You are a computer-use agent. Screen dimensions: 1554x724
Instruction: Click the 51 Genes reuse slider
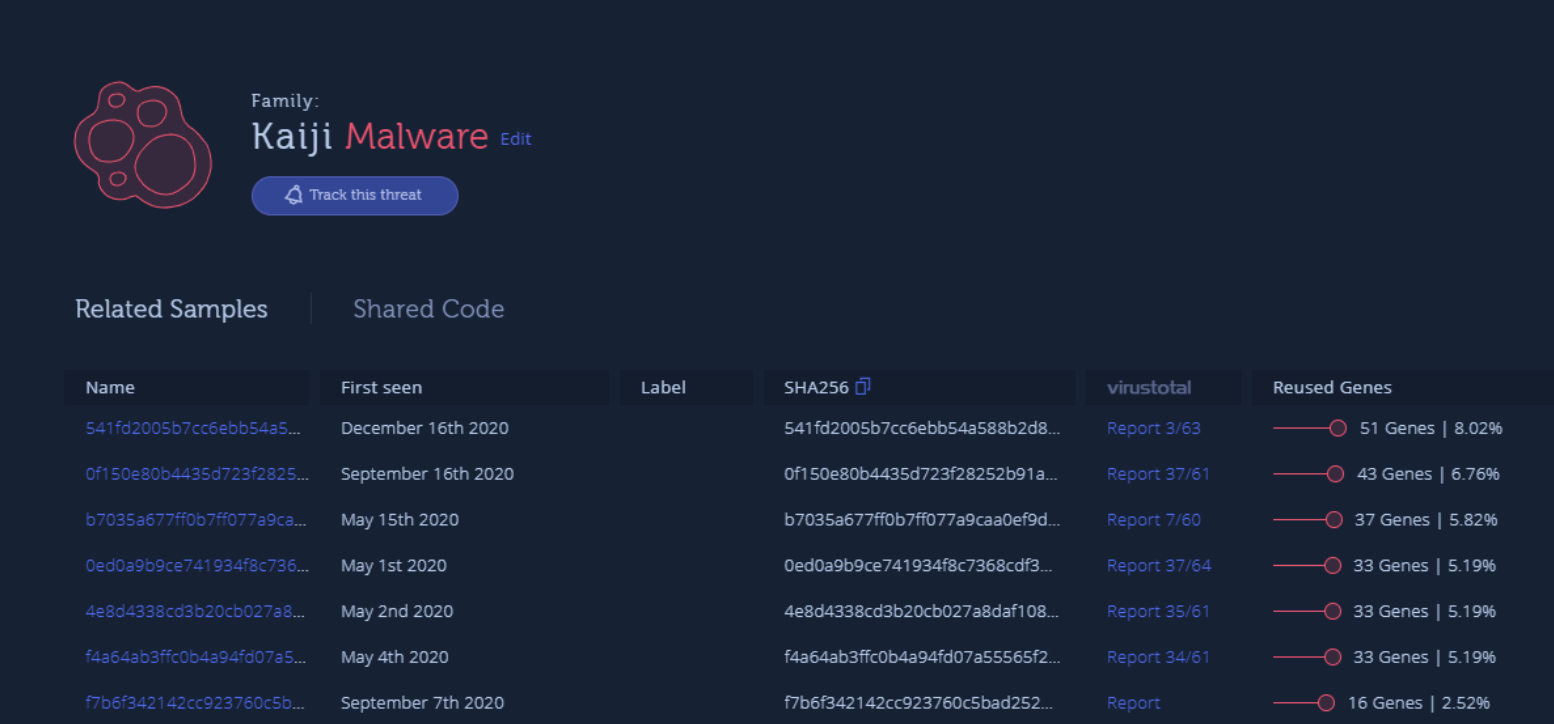(x=1310, y=428)
